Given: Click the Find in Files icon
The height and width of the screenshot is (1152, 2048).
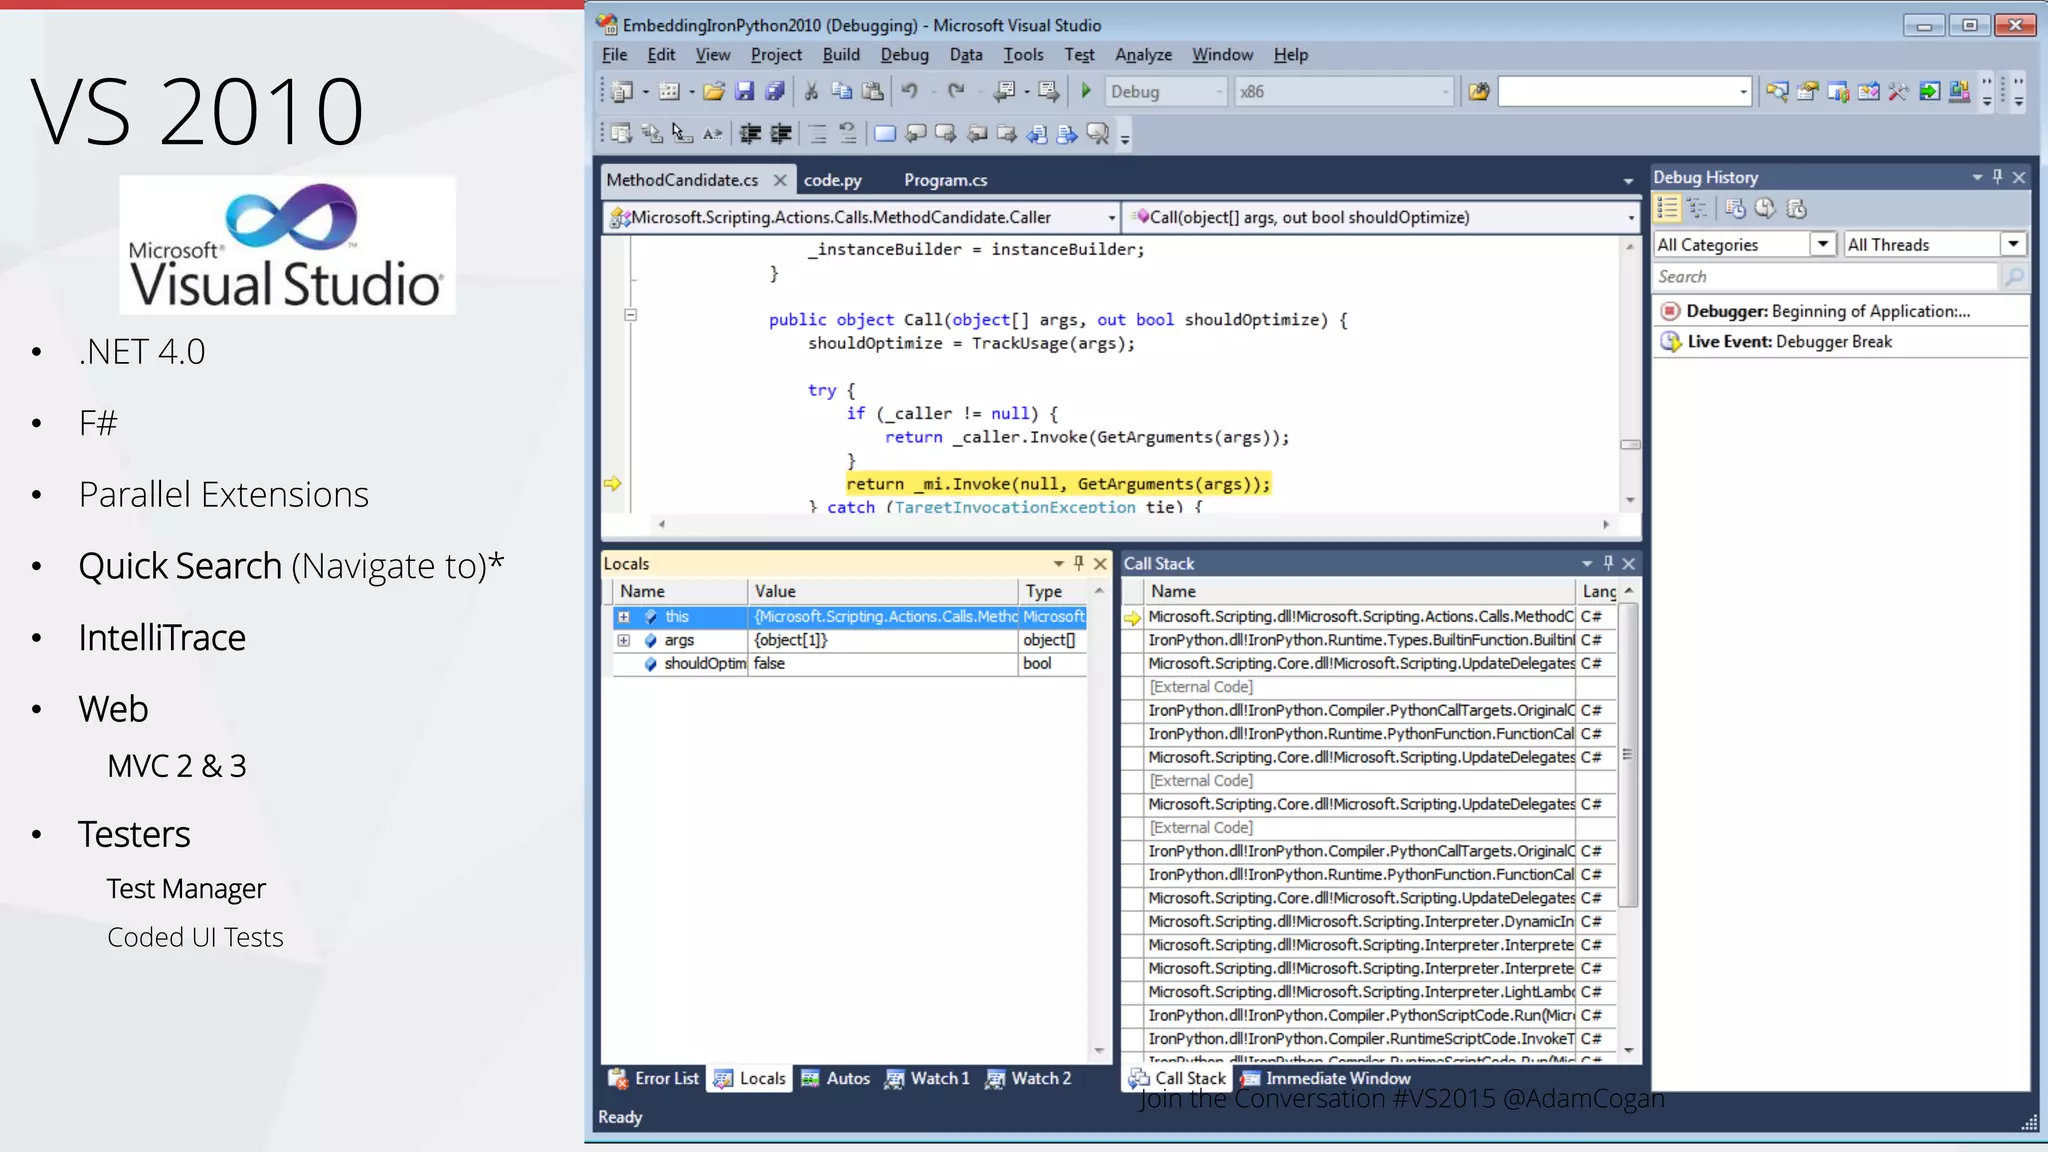Looking at the screenshot, I should click(1478, 92).
